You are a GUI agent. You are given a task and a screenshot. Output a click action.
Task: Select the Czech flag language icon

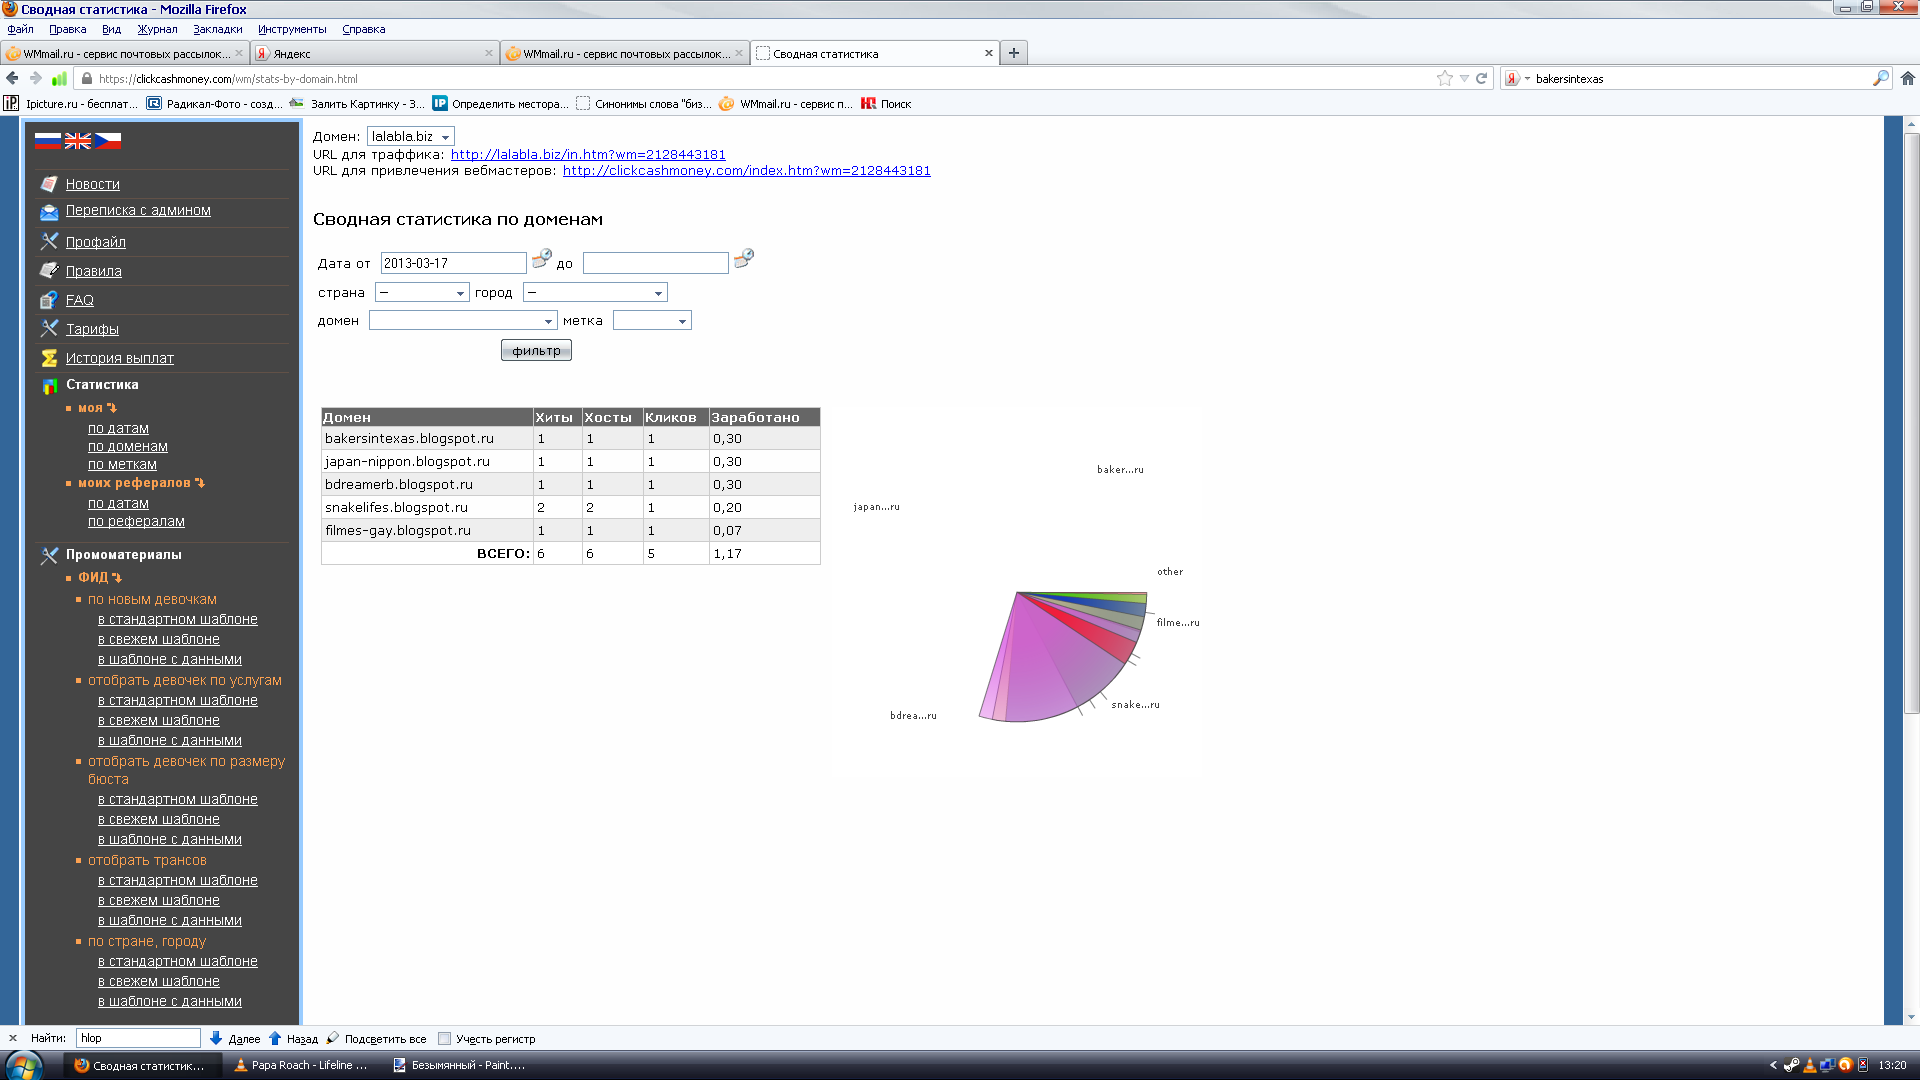pyautogui.click(x=107, y=141)
